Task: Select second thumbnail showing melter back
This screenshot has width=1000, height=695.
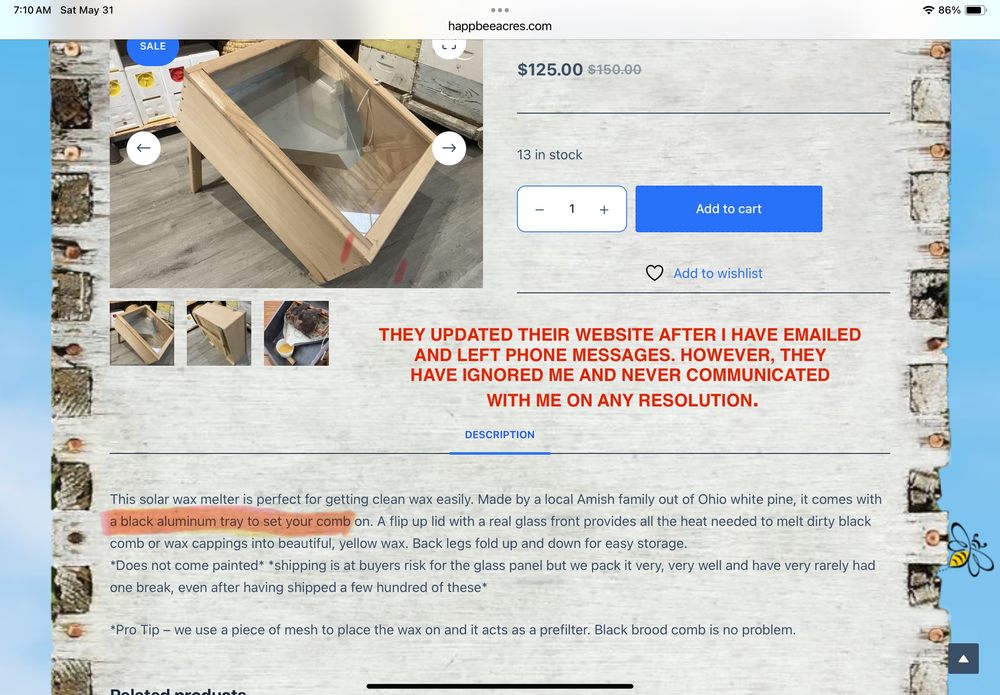Action: 219,333
